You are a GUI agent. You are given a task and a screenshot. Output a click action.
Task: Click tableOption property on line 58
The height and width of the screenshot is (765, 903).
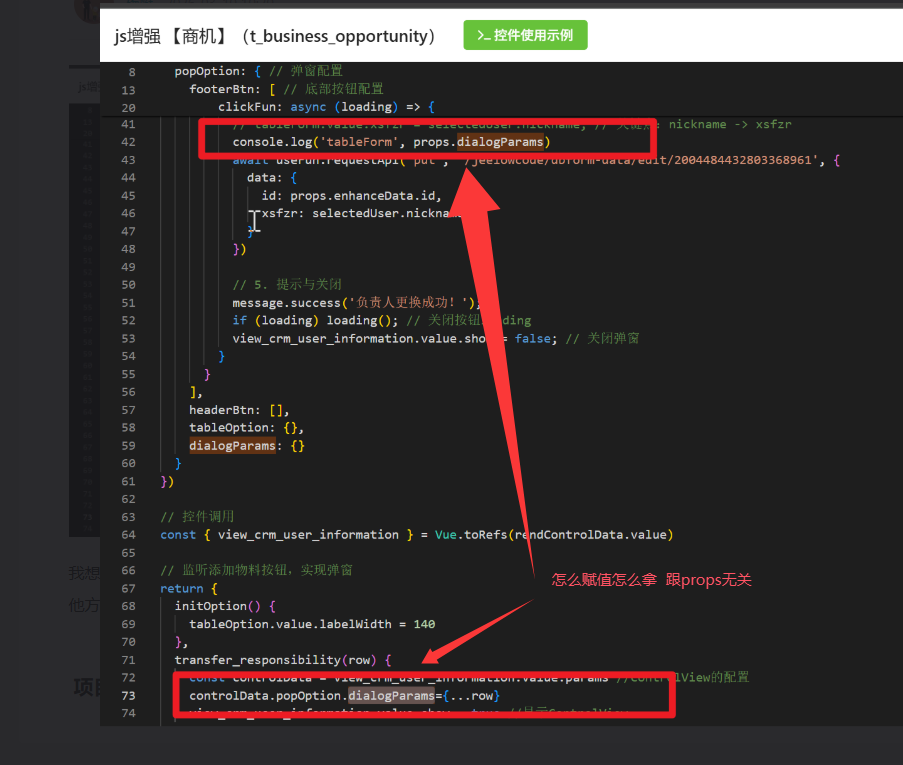[229, 428]
